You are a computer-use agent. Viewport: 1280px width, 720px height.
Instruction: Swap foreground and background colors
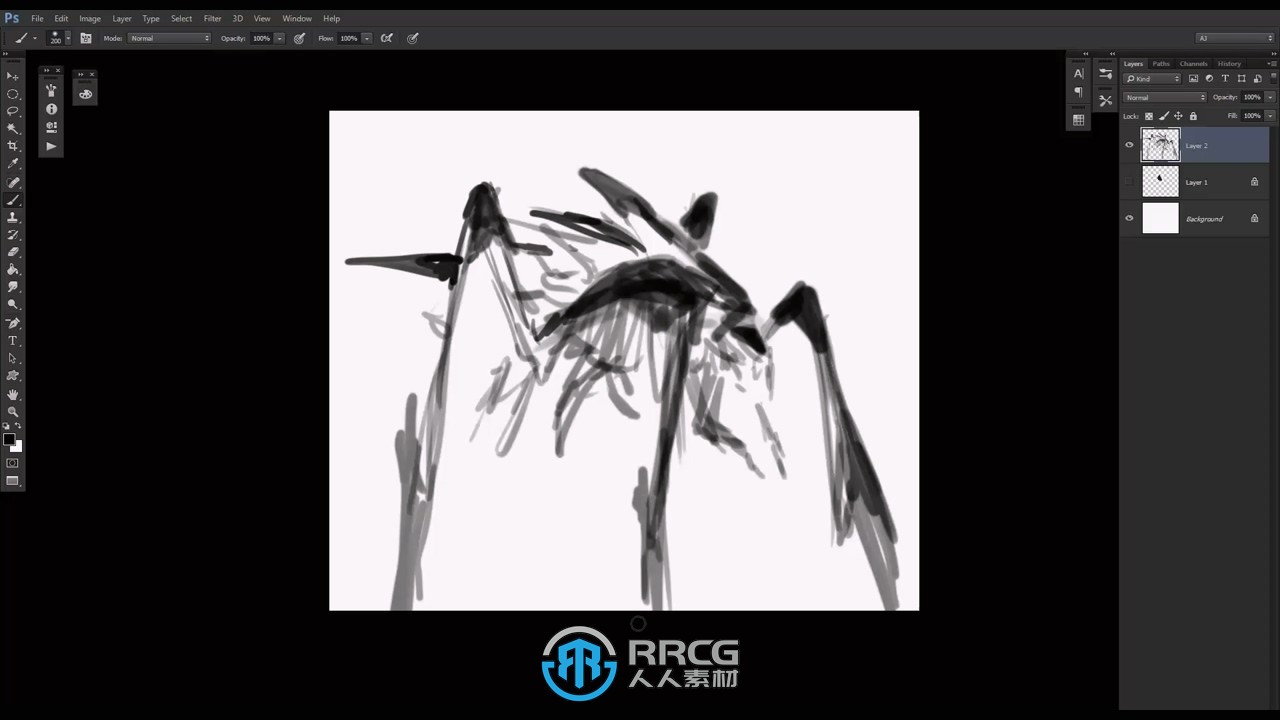[x=18, y=427]
